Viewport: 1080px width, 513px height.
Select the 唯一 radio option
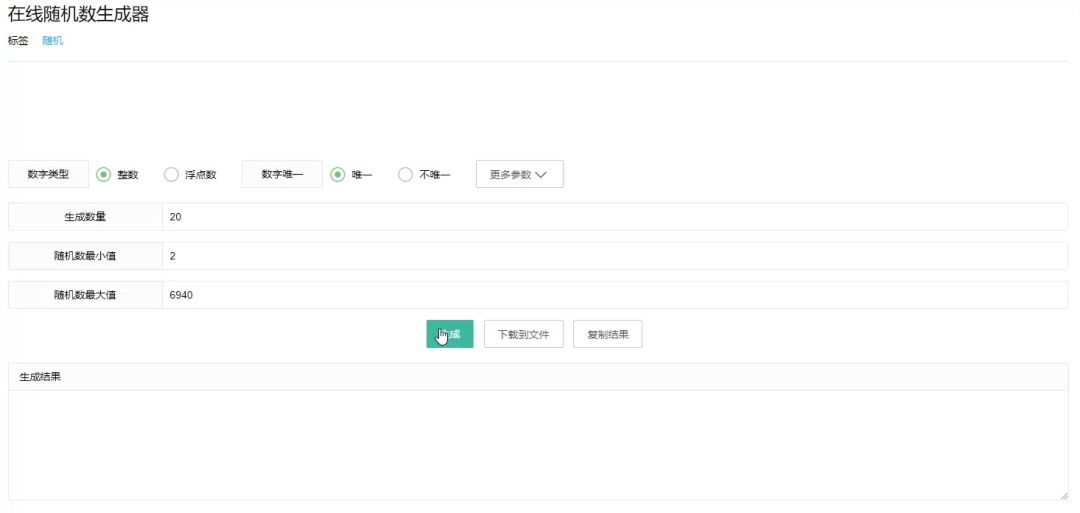point(338,175)
